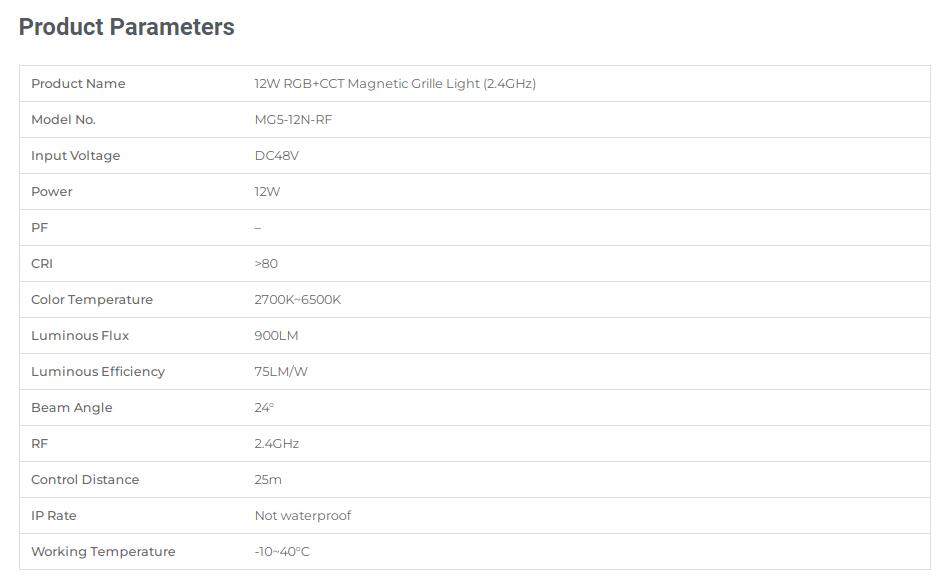
Task: Click the Not waterproof IP value
Action: tap(303, 515)
